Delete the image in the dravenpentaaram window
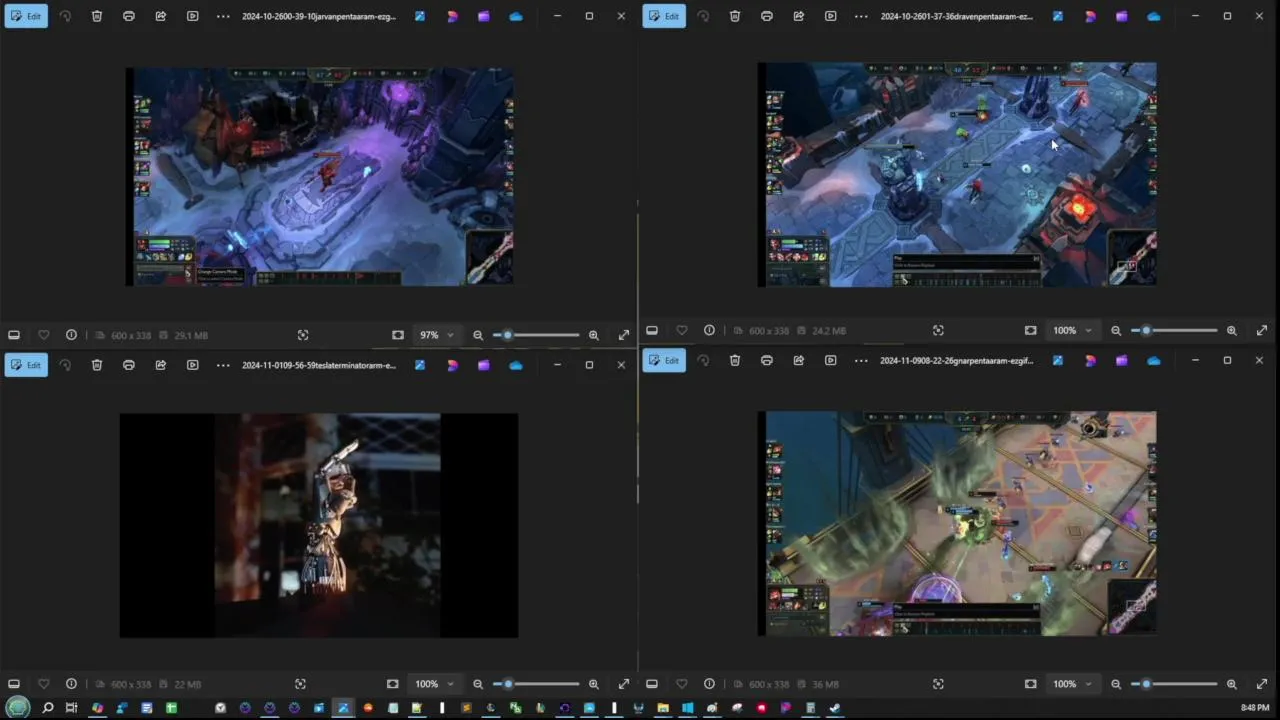This screenshot has height=720, width=1280. (735, 16)
